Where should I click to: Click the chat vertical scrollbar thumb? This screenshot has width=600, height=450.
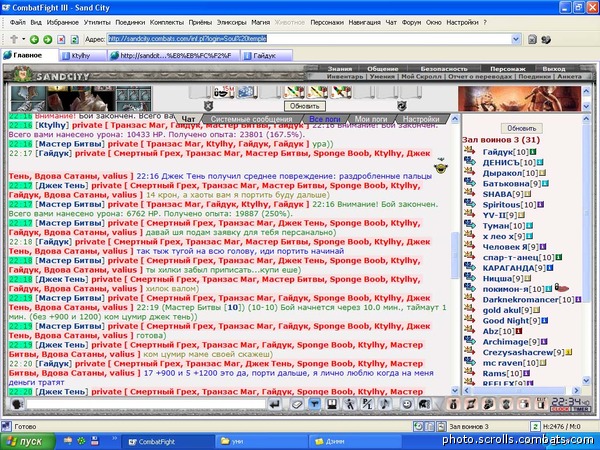455,255
